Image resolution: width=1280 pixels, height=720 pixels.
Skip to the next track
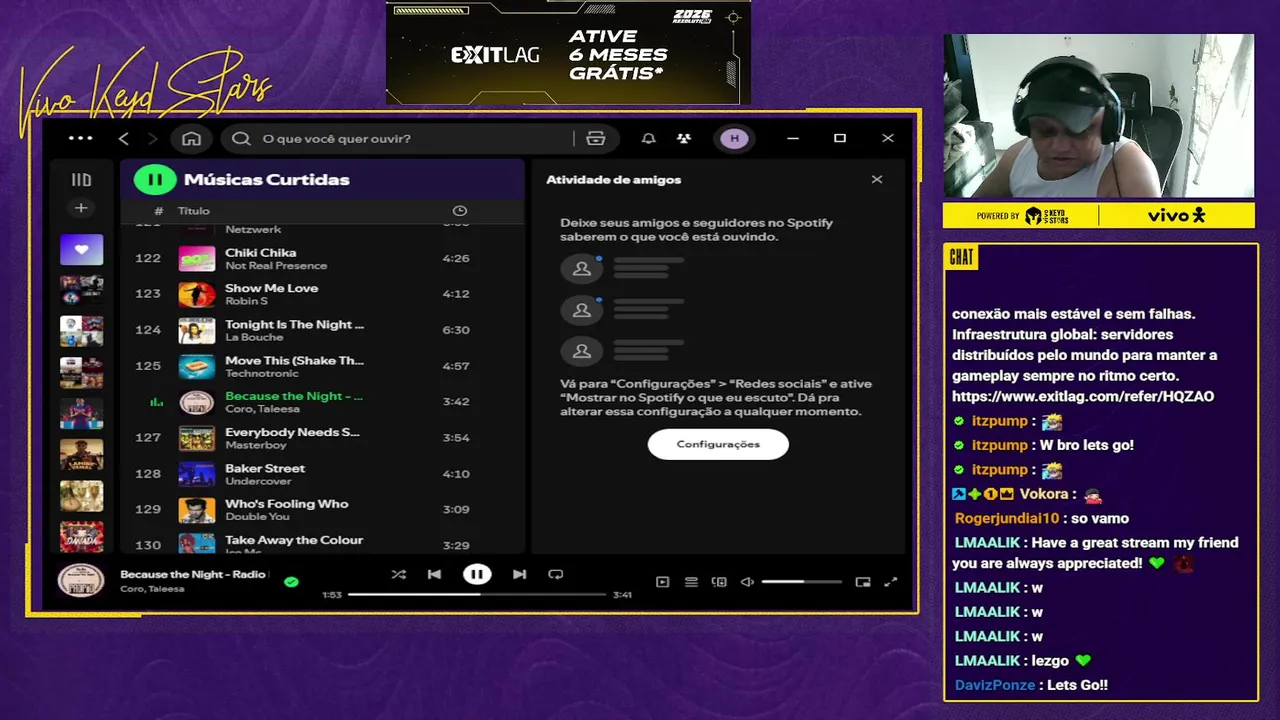click(x=519, y=574)
